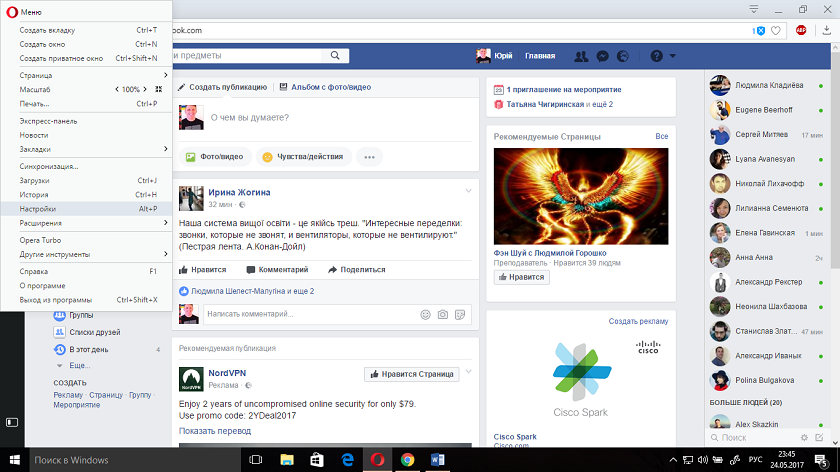Bookmark page with the heart icon
840x472 pixels.
[775, 30]
